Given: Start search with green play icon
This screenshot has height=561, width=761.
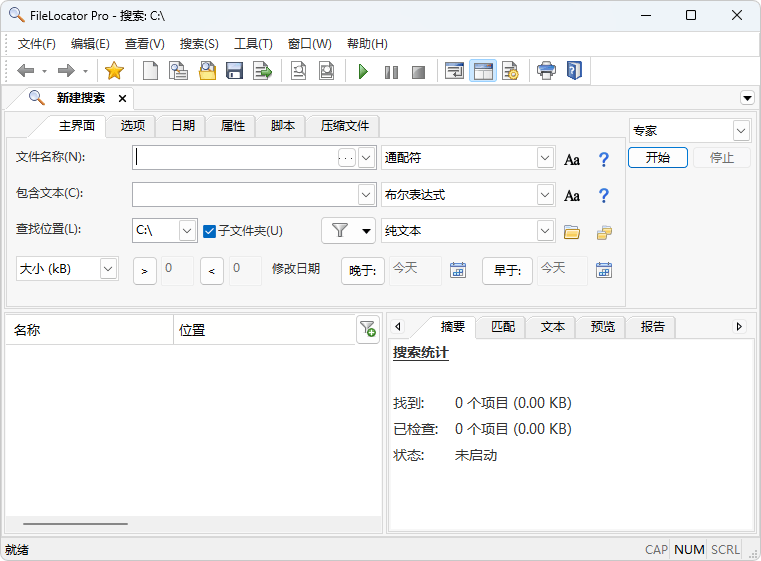Looking at the screenshot, I should 363,72.
